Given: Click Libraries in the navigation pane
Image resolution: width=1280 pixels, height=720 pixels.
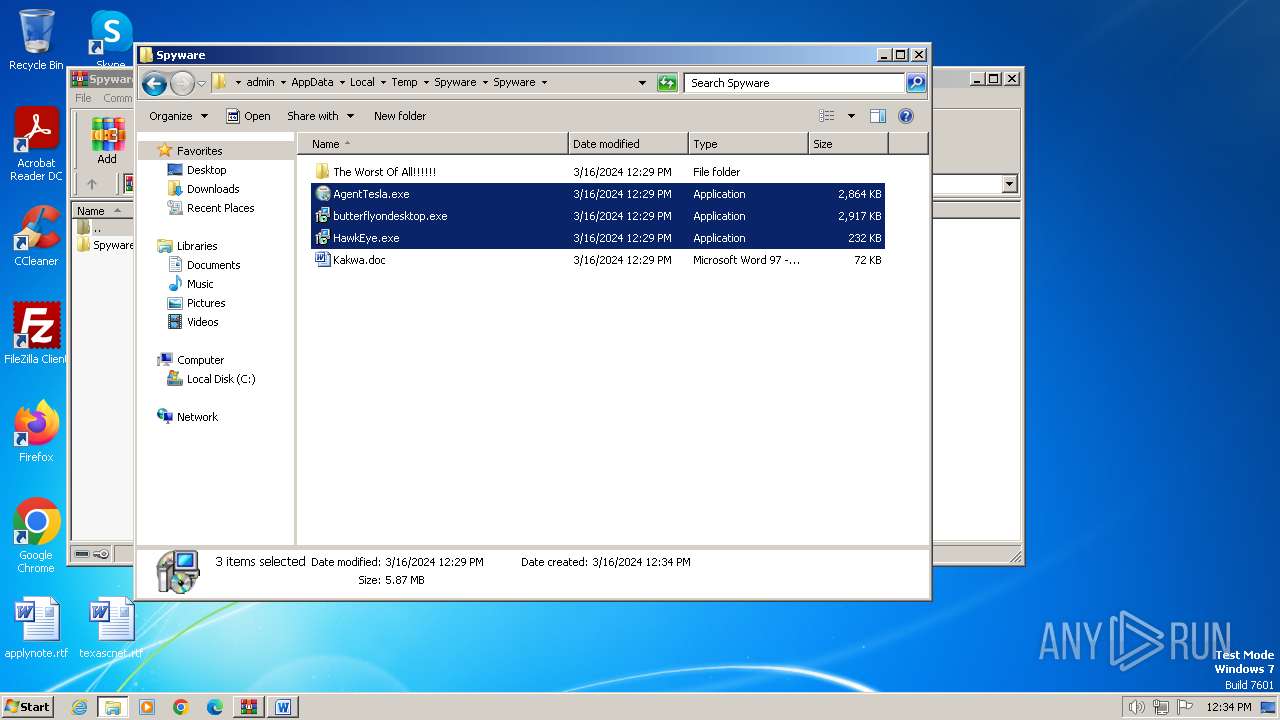Looking at the screenshot, I should pos(196,246).
